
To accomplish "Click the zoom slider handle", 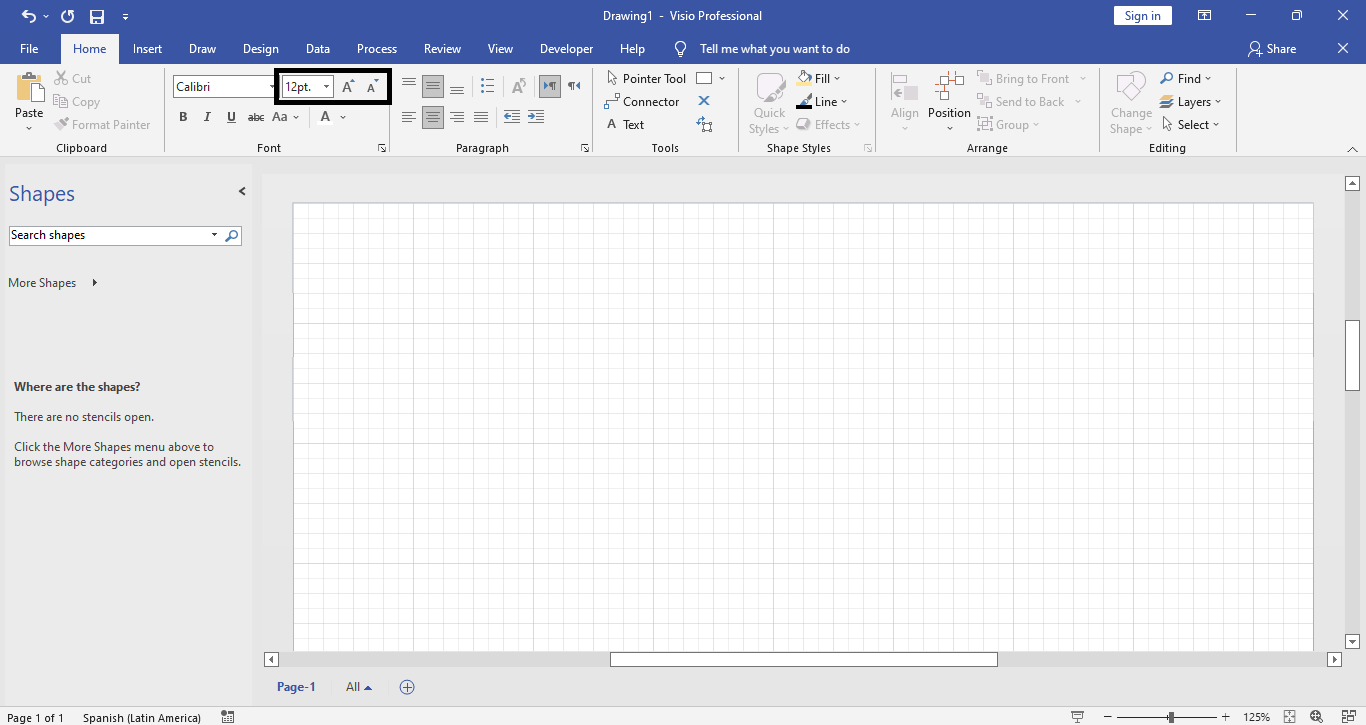I will click(x=1170, y=717).
